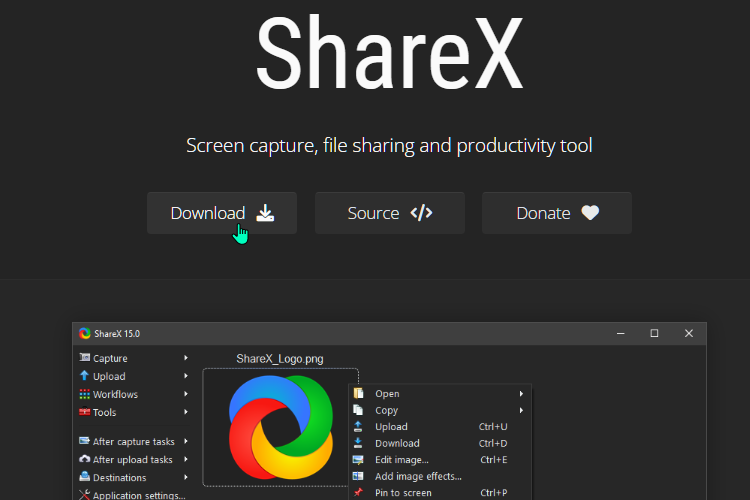Click the code brackets icon beside Source
This screenshot has width=750, height=500.
[x=421, y=212]
